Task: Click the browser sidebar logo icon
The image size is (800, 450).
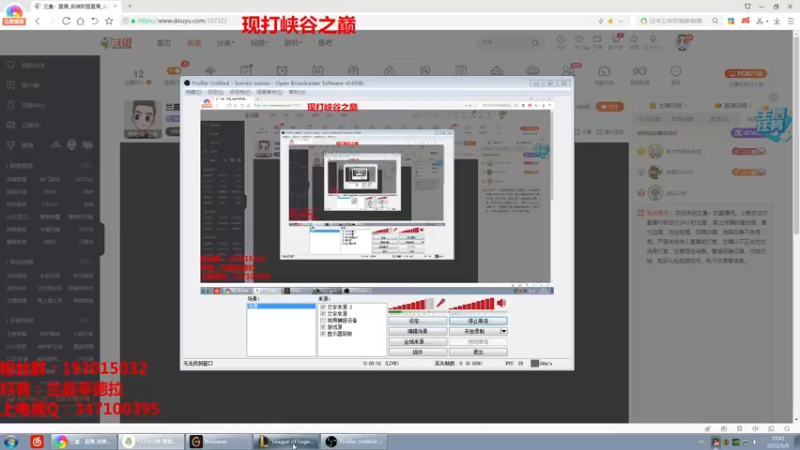Action: [x=14, y=14]
